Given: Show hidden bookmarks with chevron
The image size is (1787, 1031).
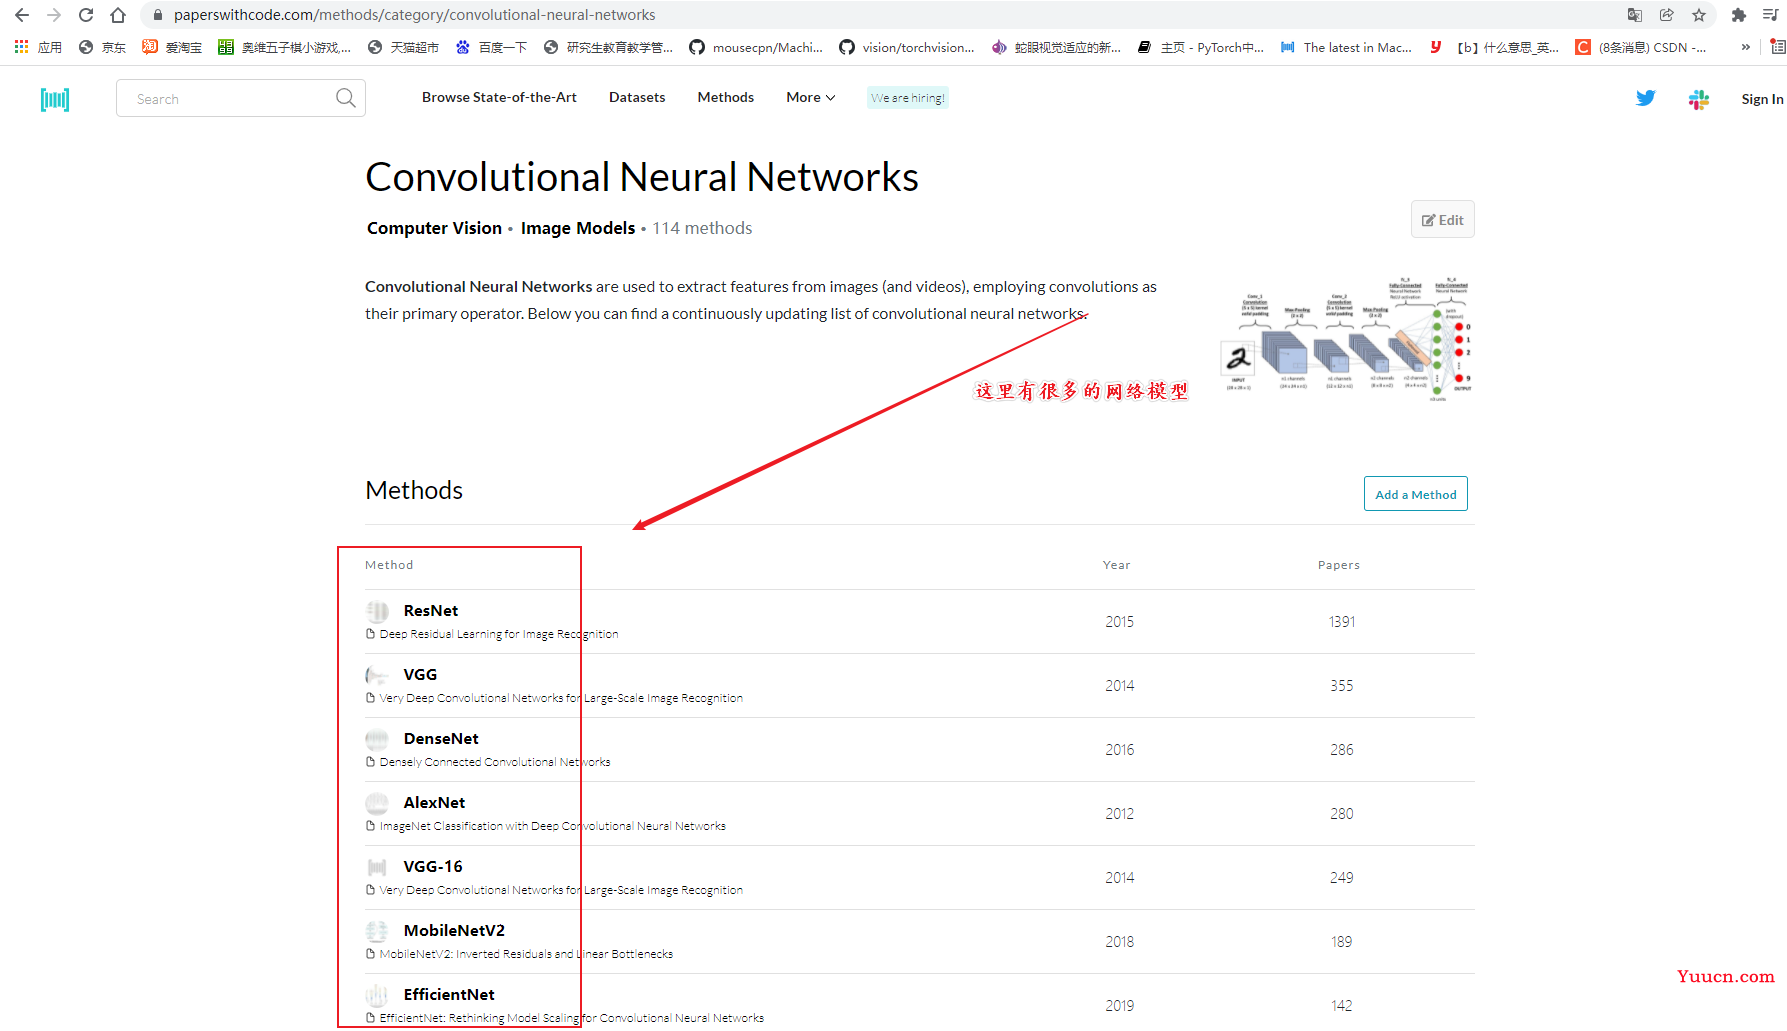Looking at the screenshot, I should coord(1746,47).
